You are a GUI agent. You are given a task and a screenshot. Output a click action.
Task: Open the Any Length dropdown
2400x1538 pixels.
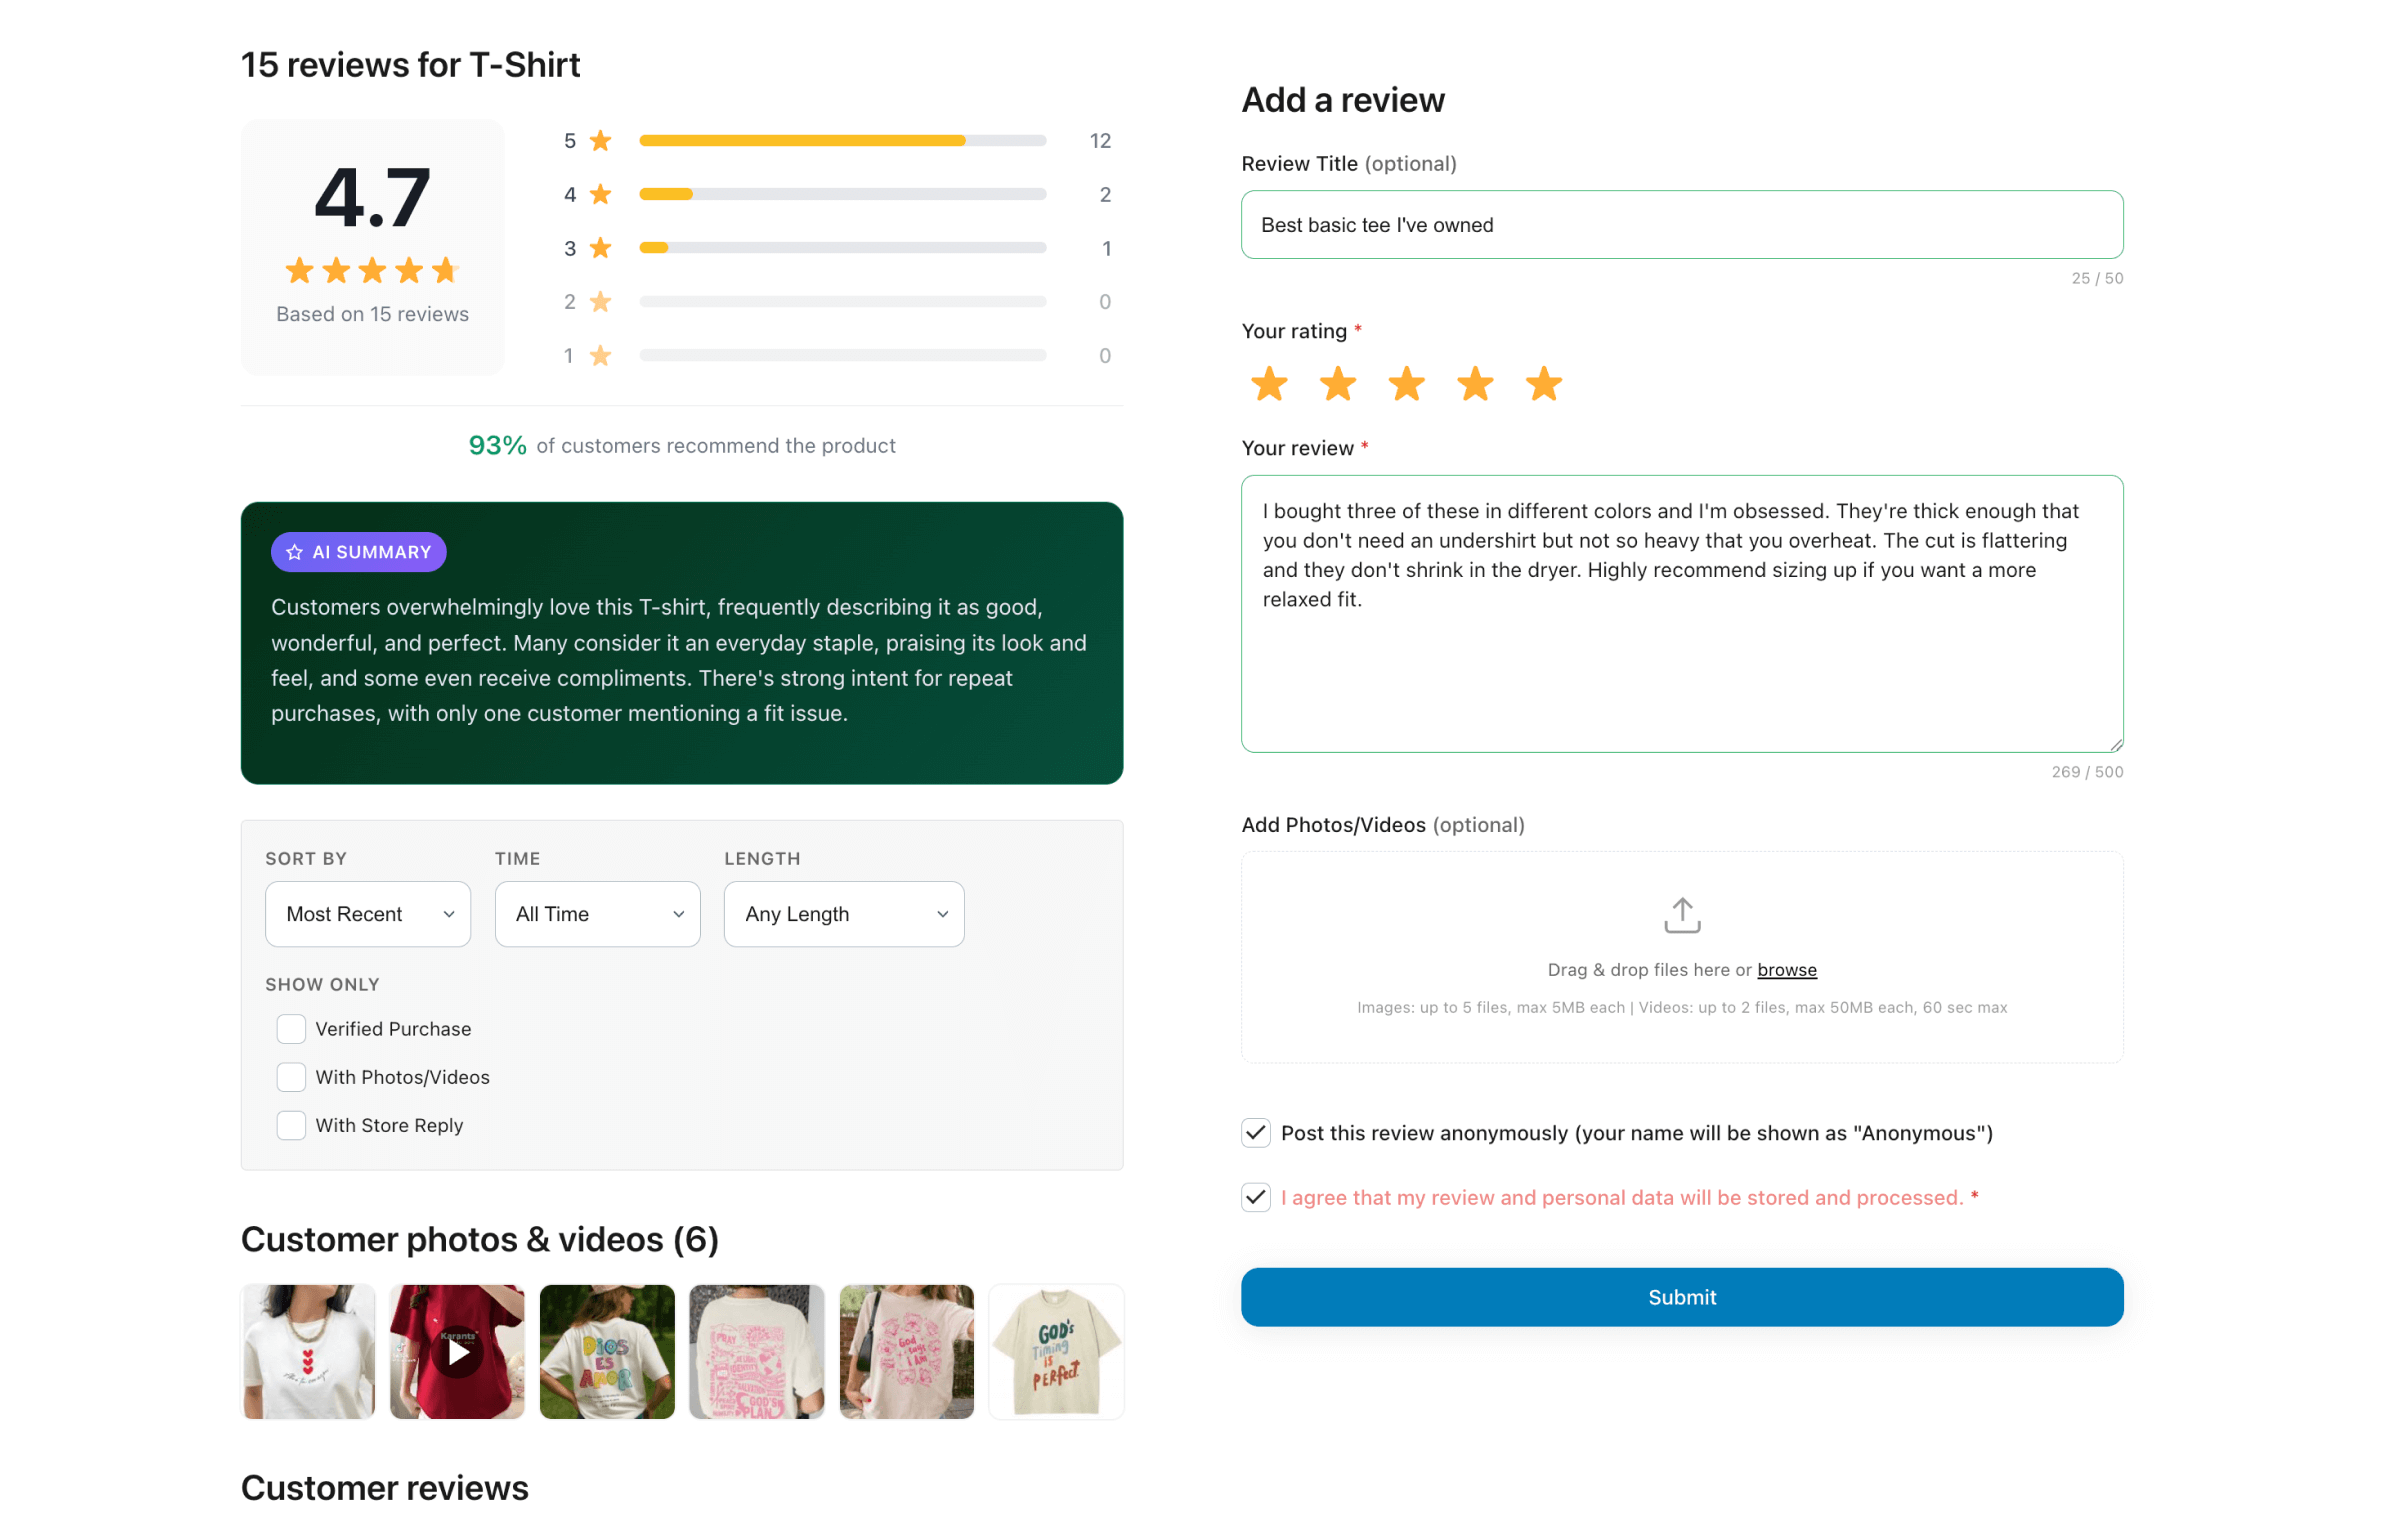click(843, 913)
